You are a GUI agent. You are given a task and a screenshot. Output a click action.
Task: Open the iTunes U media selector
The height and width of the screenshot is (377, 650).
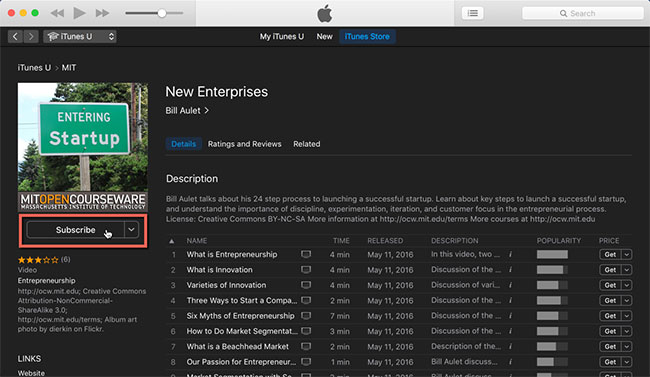[x=80, y=36]
